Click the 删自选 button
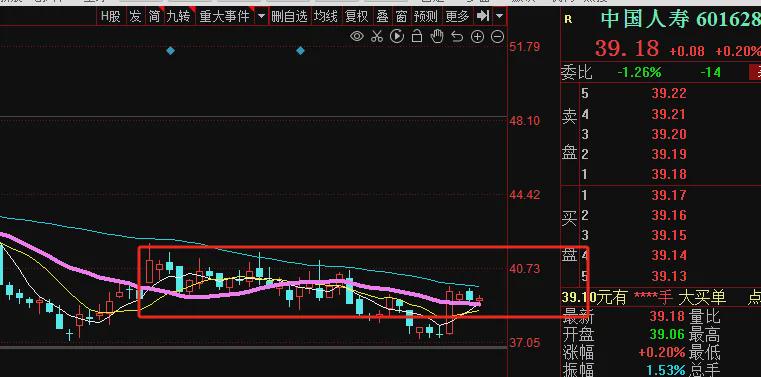This screenshot has width=761, height=377. pos(289,16)
